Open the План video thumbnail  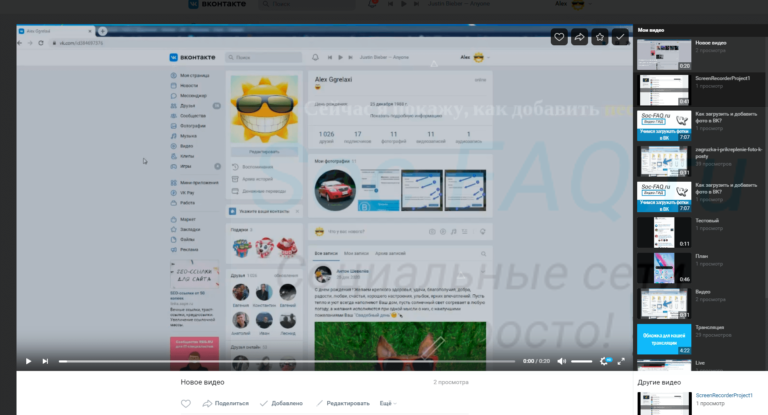point(664,268)
